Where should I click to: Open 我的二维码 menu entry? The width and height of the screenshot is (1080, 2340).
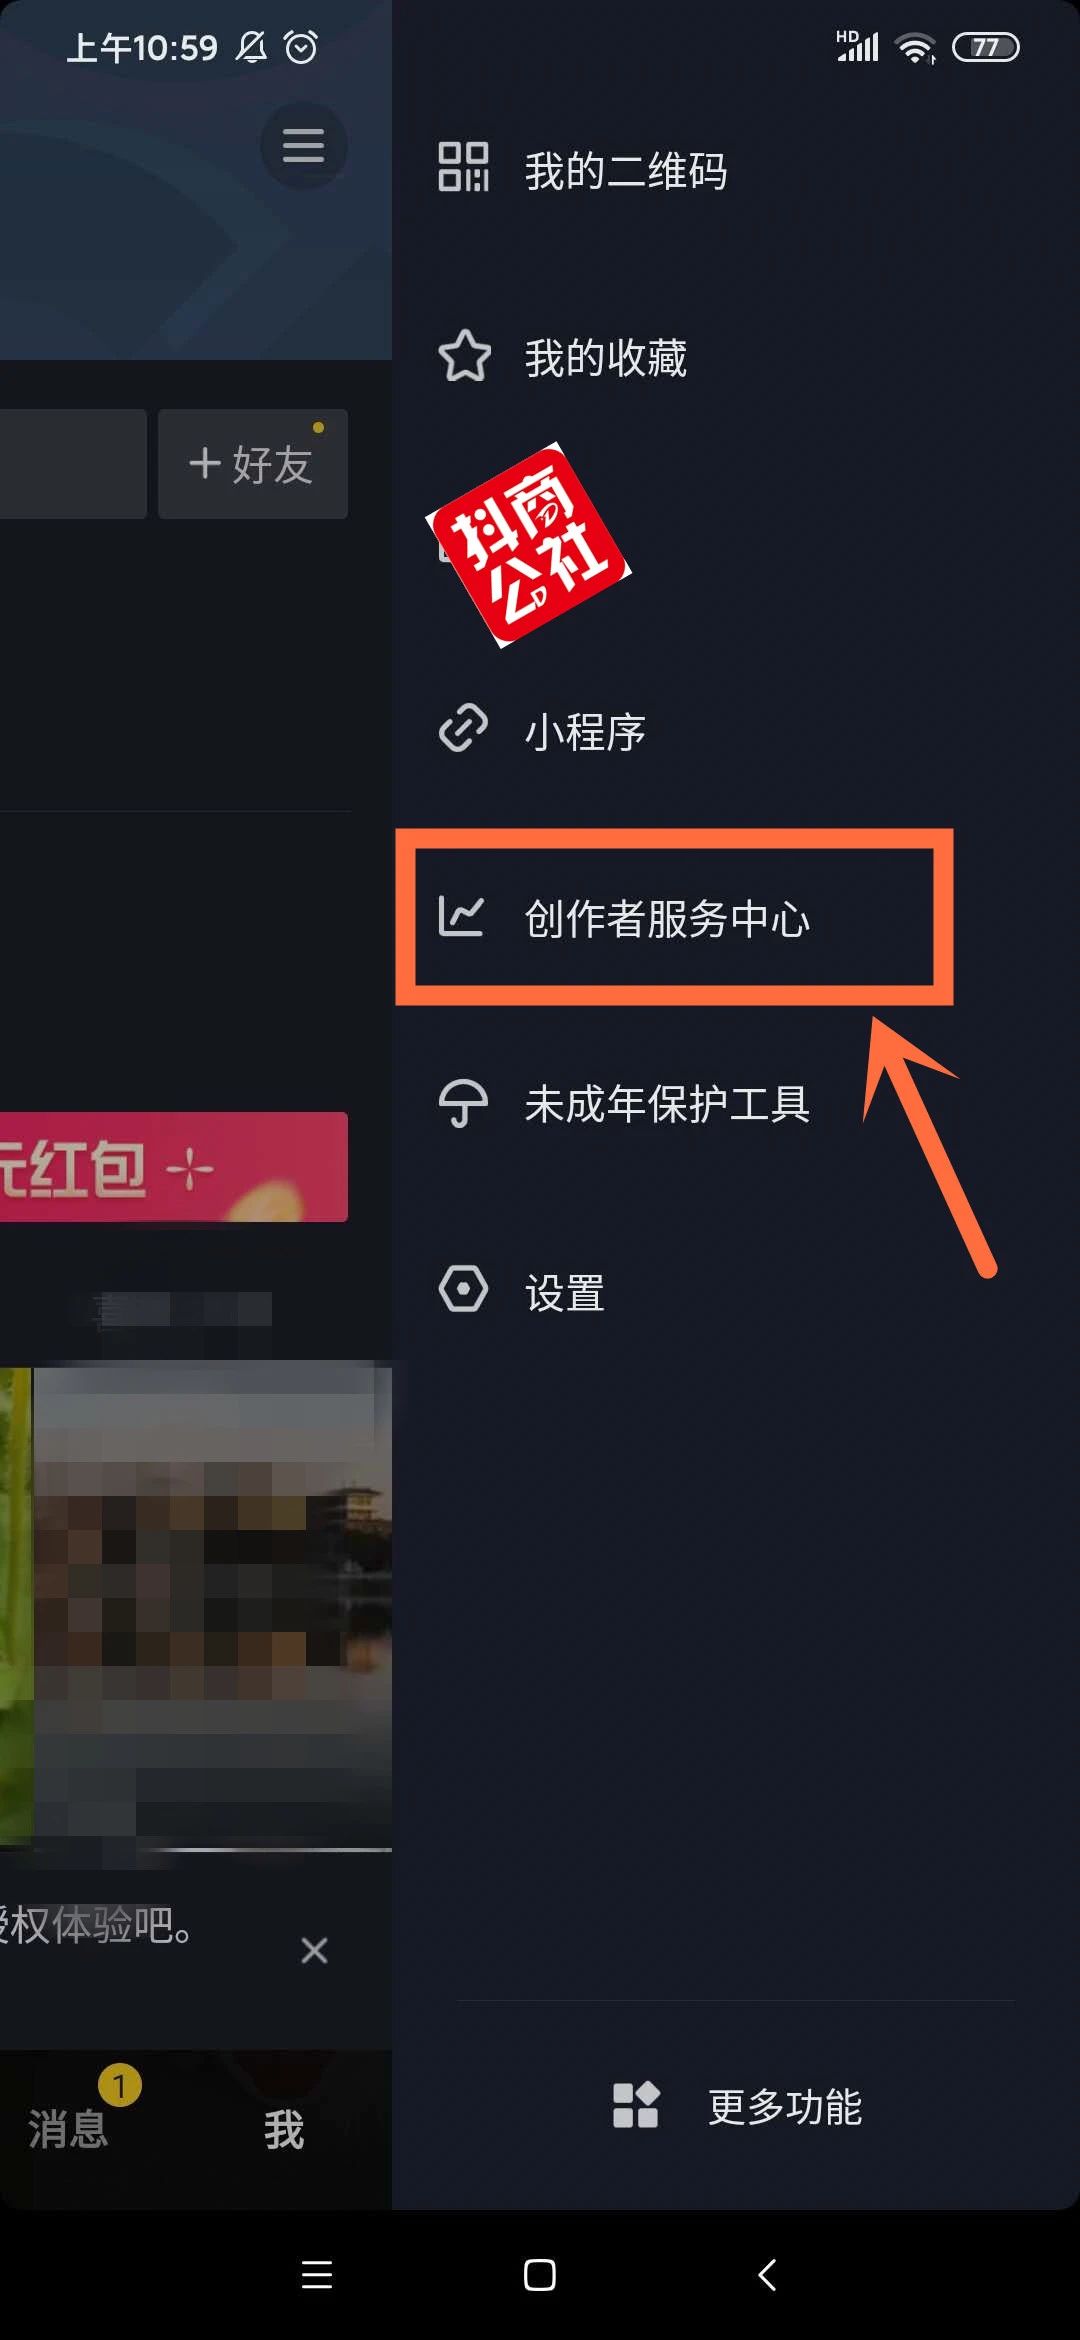pos(626,170)
